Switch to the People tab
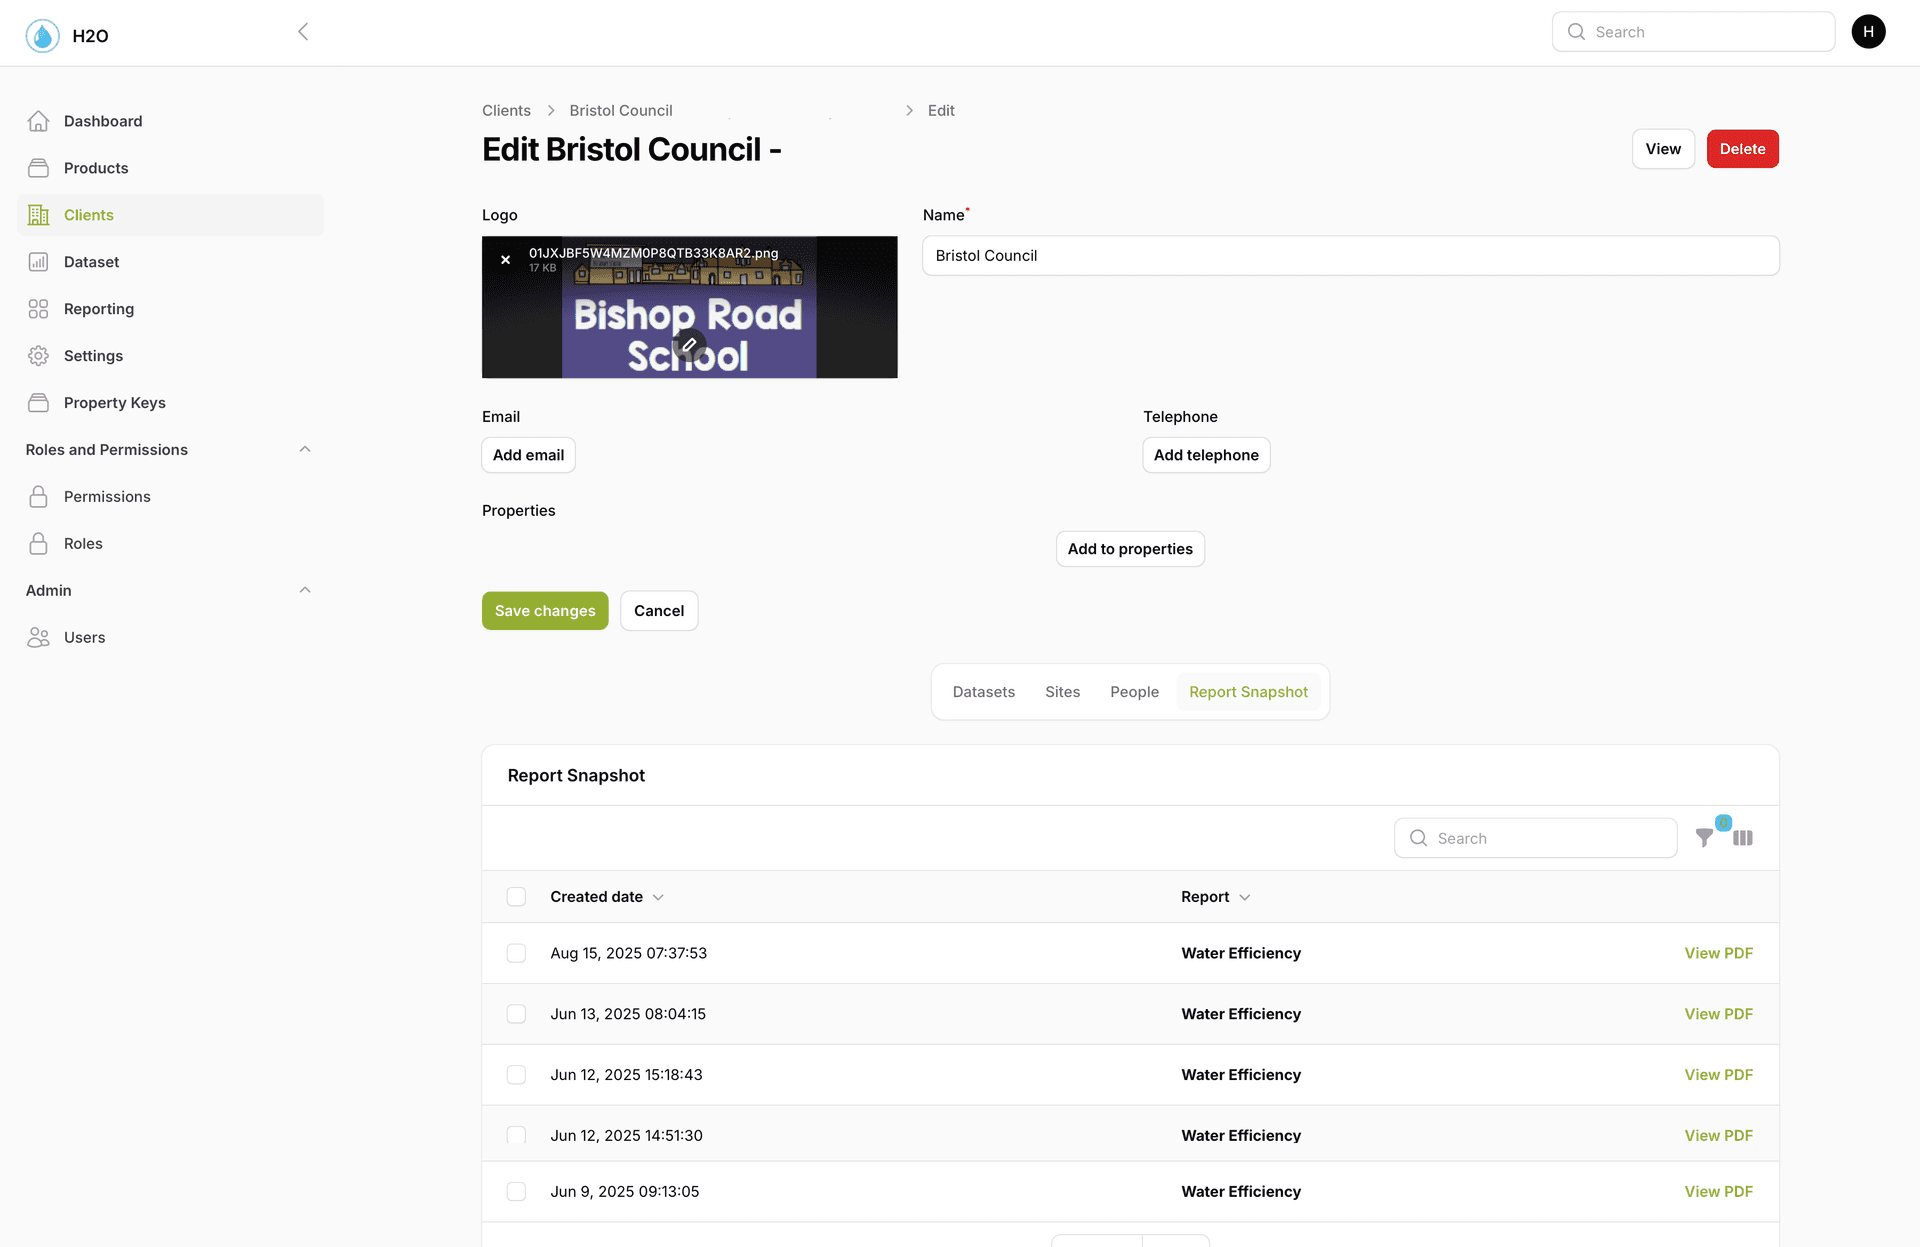Screen dimensions: 1920x1247 1134,692
